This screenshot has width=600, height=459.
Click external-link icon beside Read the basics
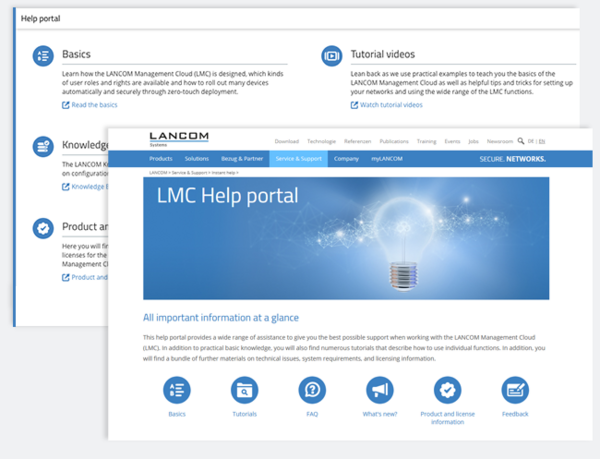[x=66, y=105]
